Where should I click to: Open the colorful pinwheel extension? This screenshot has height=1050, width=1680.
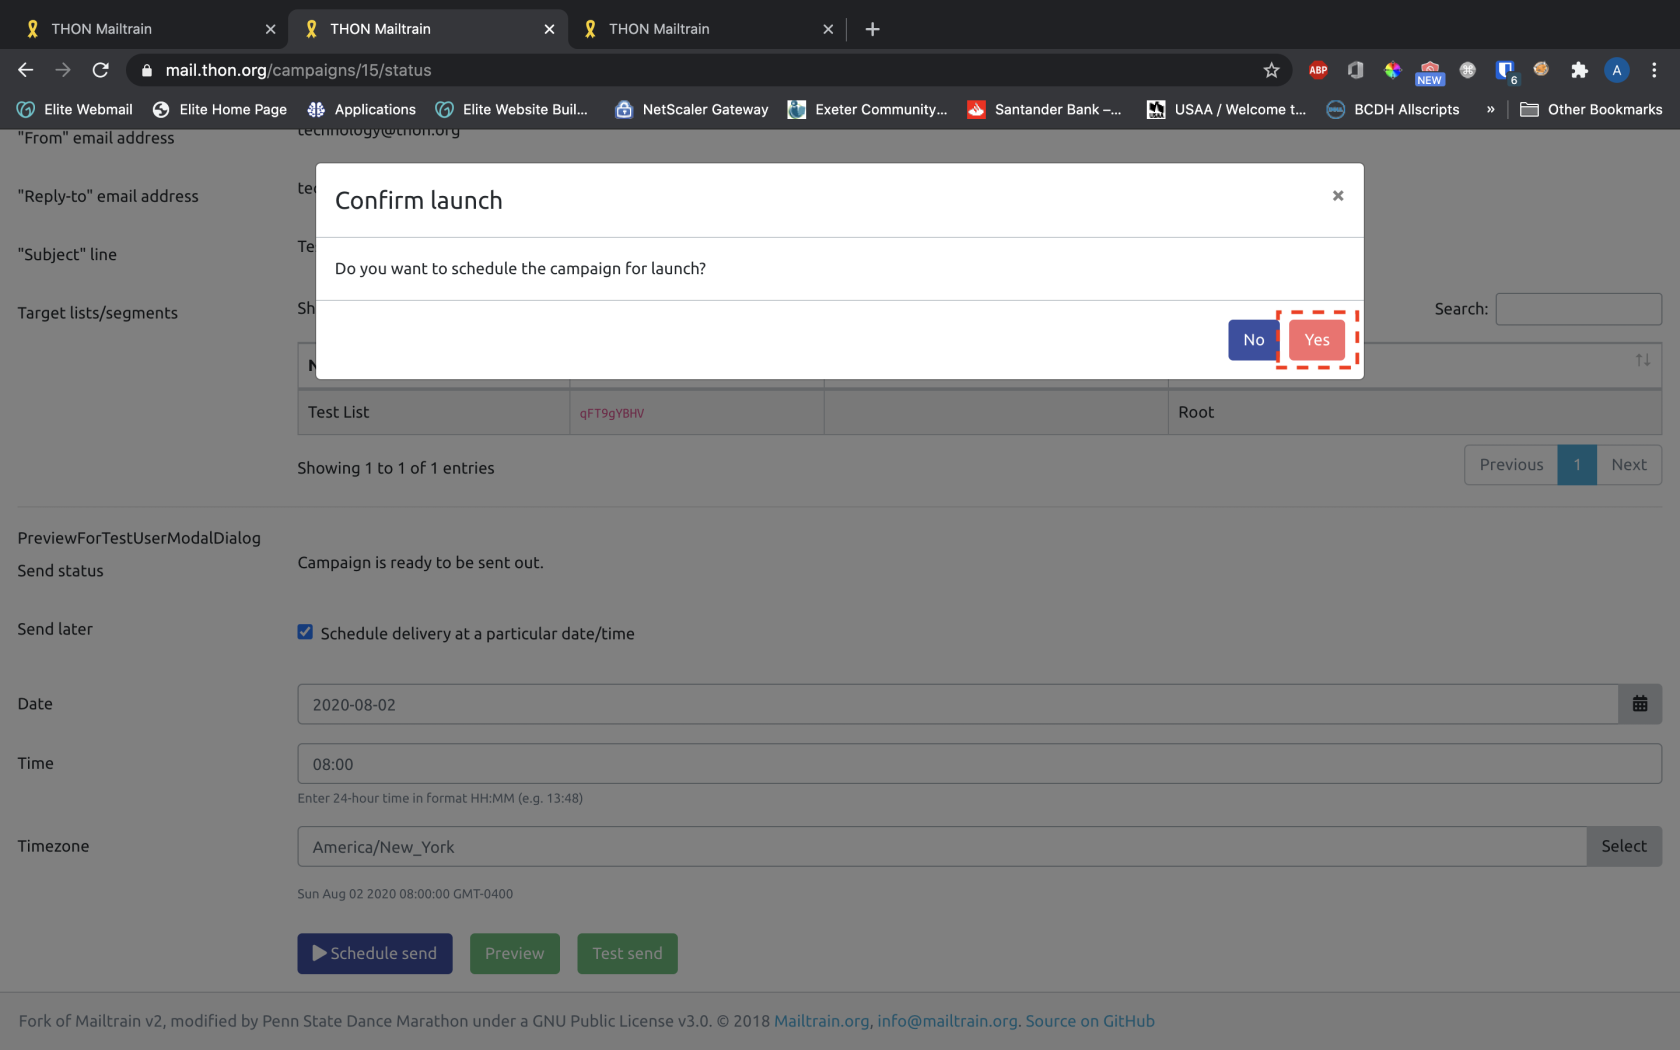point(1392,70)
